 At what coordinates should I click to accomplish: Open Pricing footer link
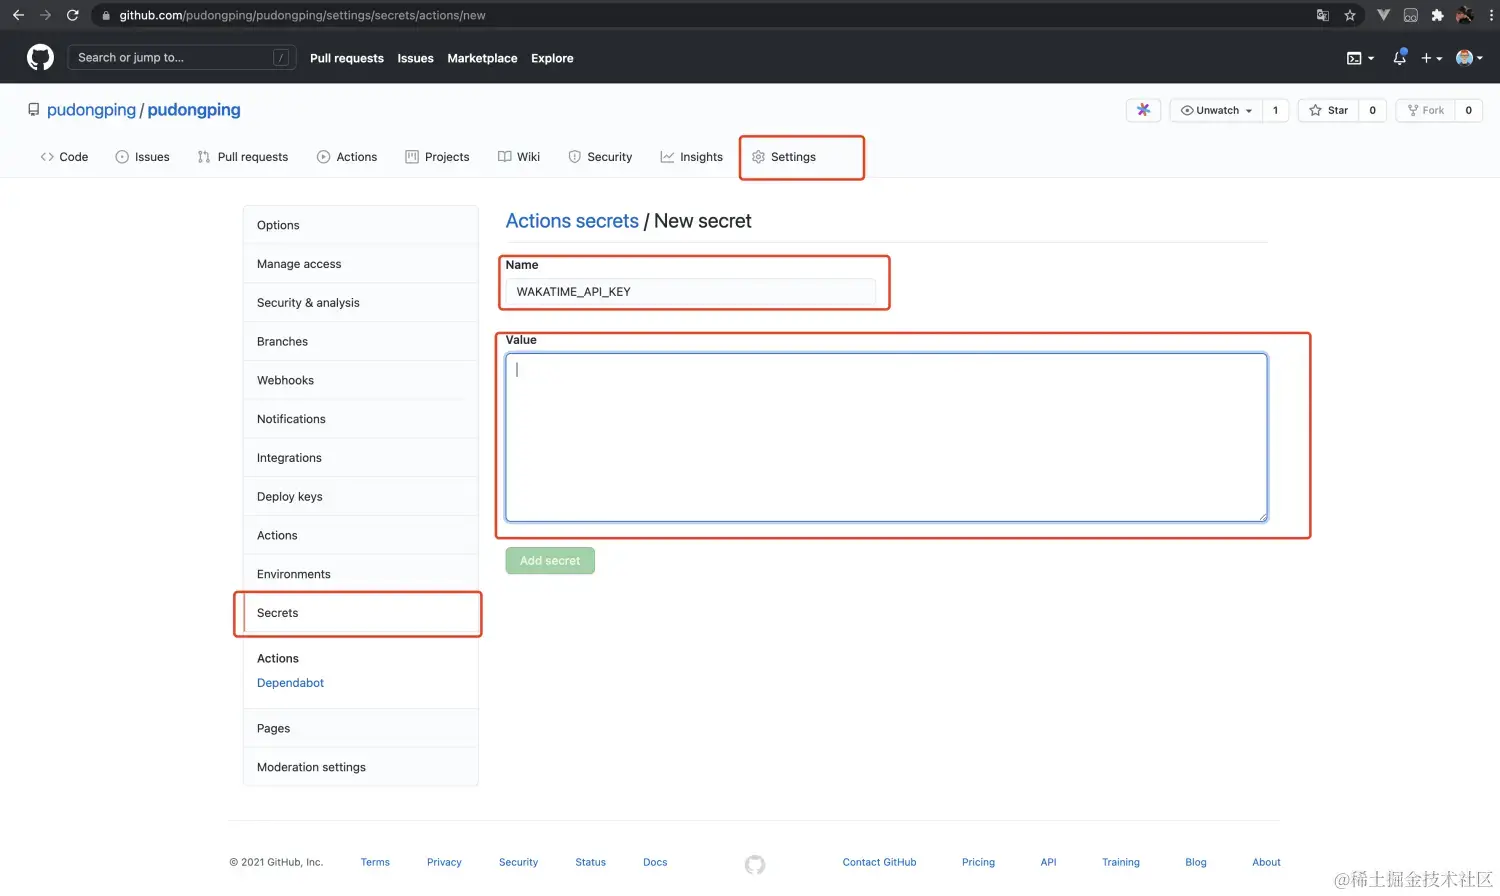(x=978, y=862)
